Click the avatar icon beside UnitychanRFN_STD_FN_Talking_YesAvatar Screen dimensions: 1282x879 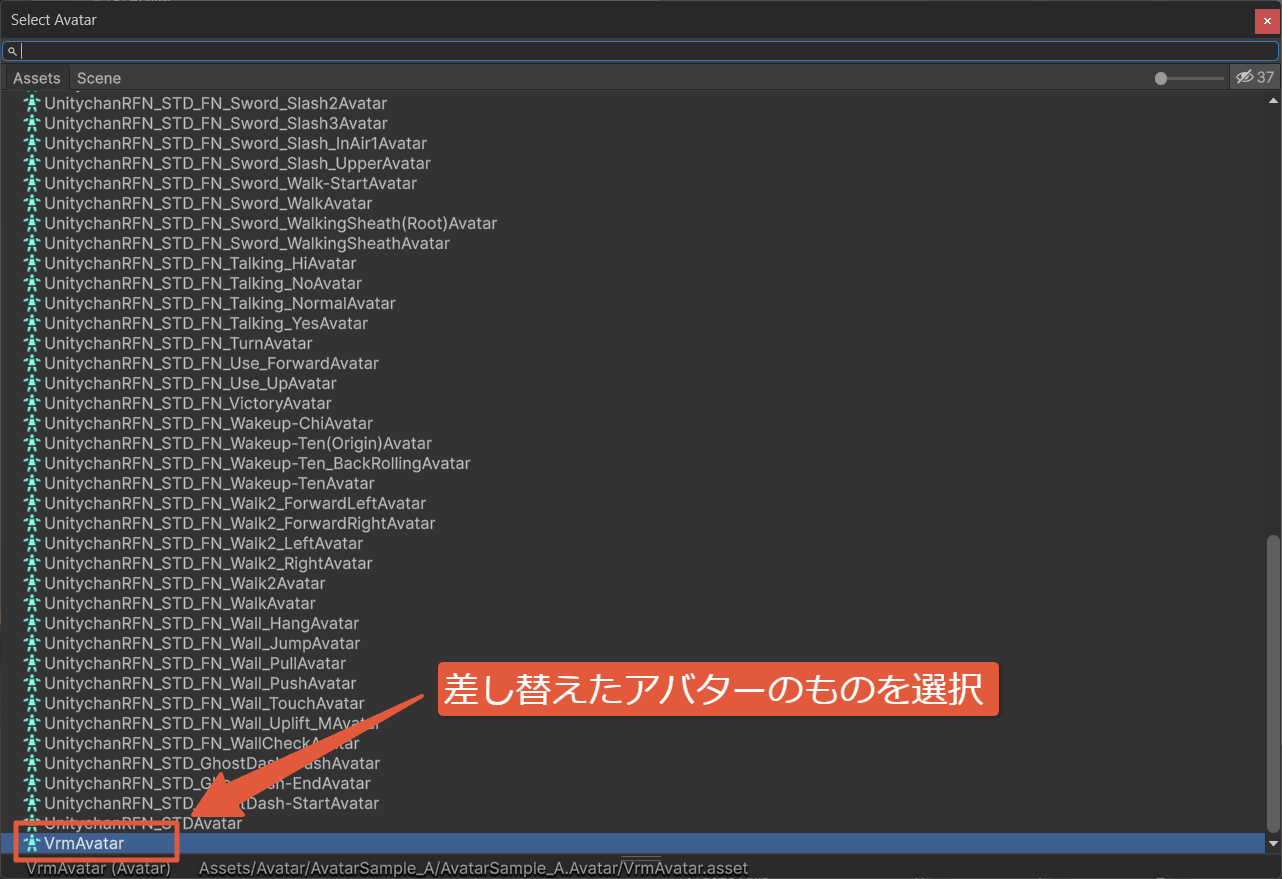coord(32,323)
